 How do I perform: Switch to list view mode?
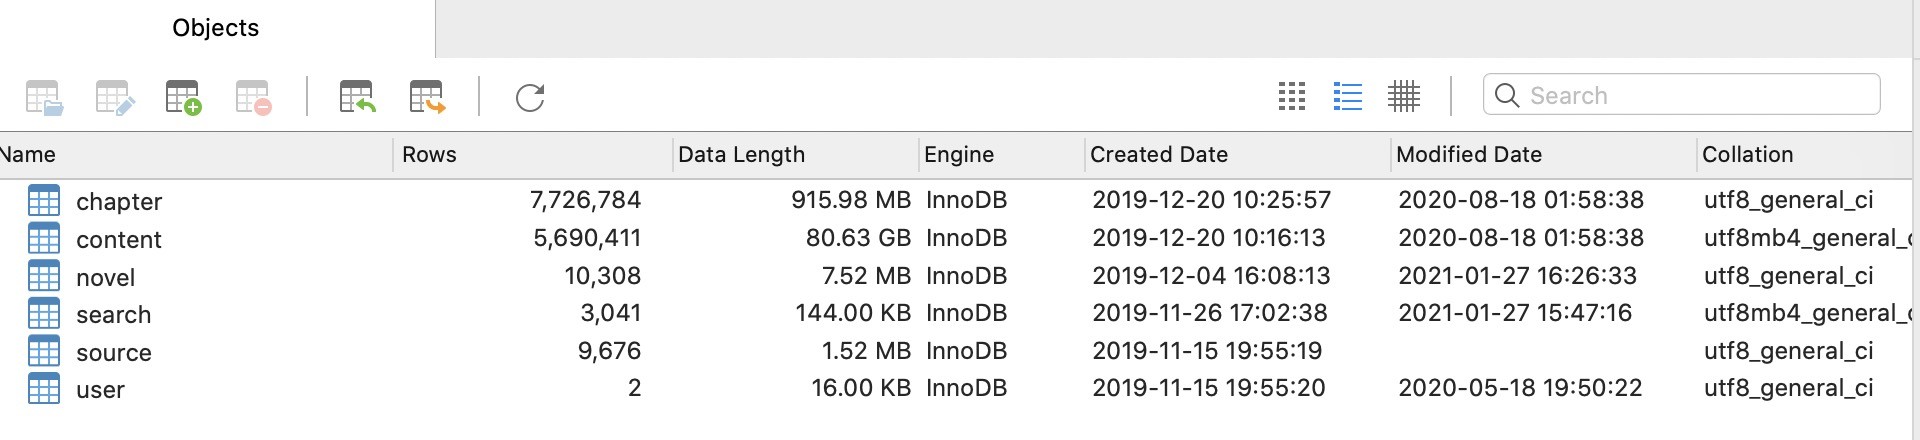click(1347, 96)
